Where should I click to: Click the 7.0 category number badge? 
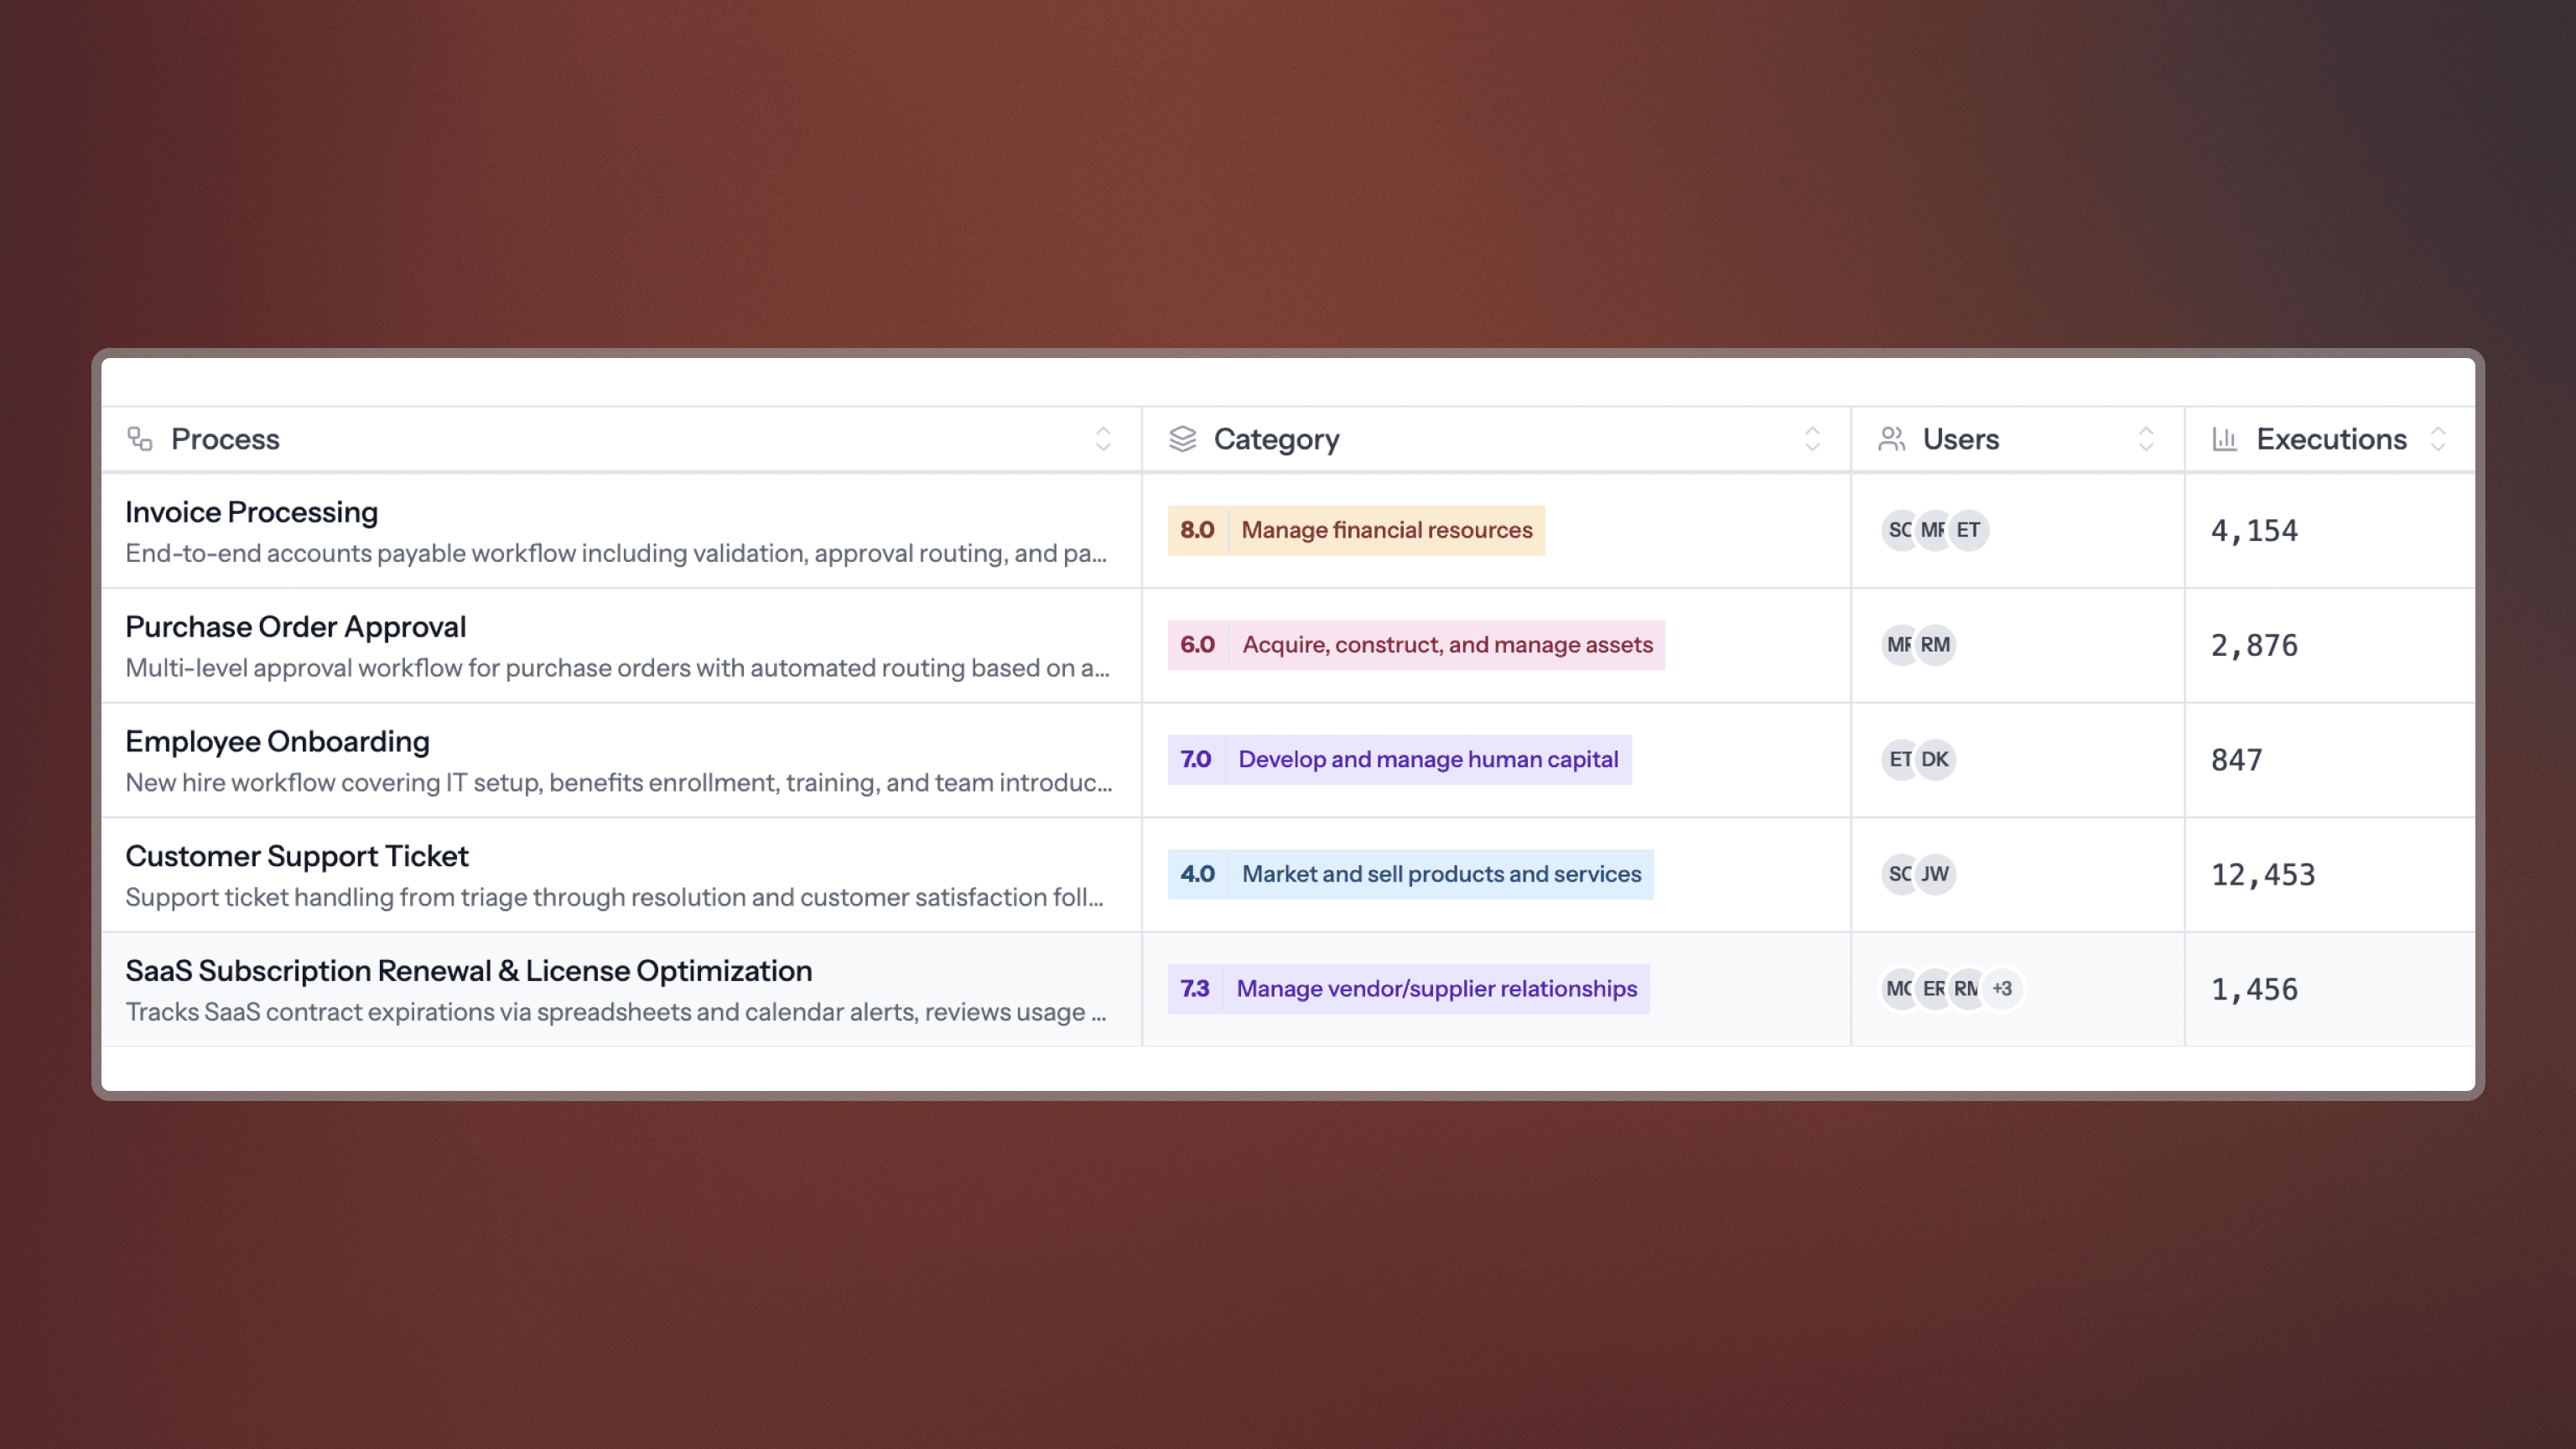1195,759
